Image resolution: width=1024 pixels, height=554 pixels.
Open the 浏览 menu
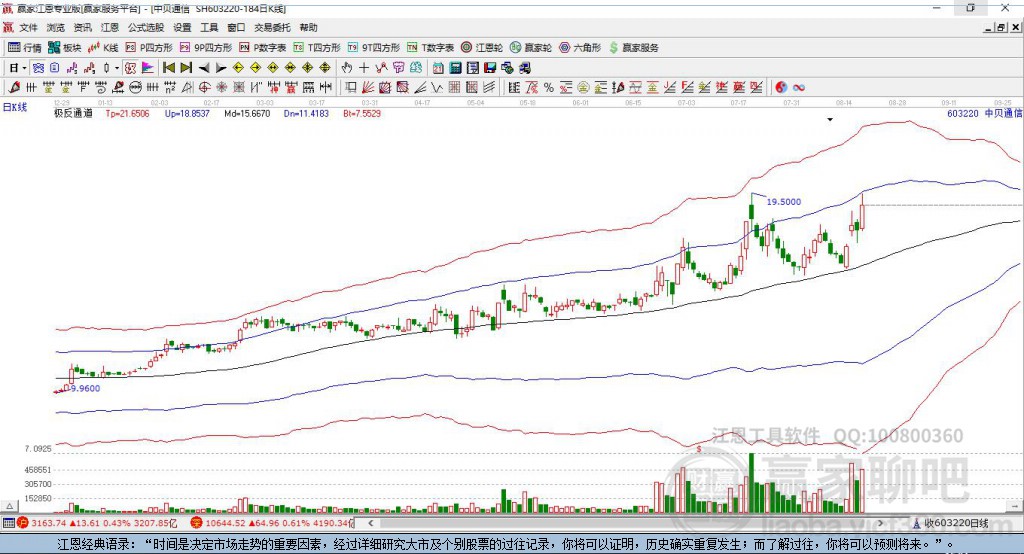(56, 27)
